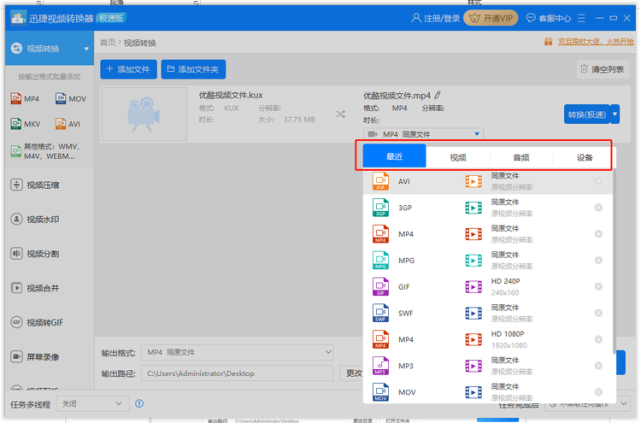The image size is (641, 423).
Task: Choose MP3 in recent formats list
Action: point(488,366)
